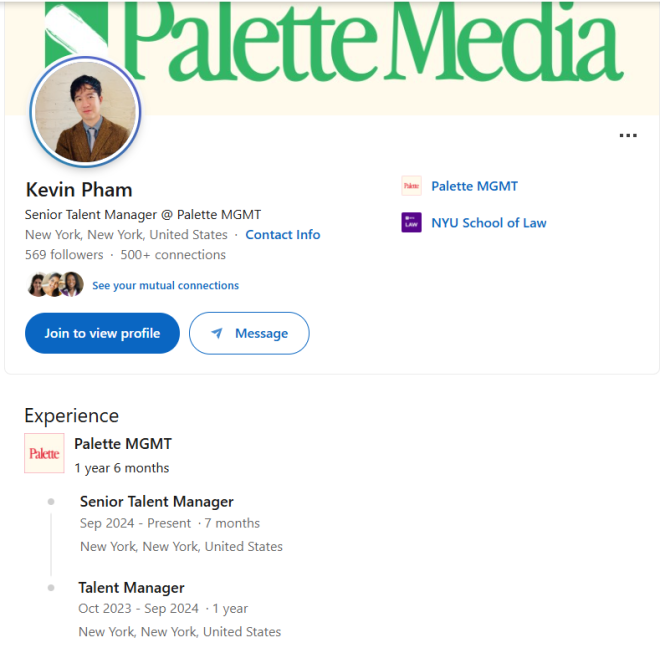This screenshot has height=658, width=660.
Task: Click Kevin Pham's profile photo
Action: pyautogui.click(x=85, y=112)
